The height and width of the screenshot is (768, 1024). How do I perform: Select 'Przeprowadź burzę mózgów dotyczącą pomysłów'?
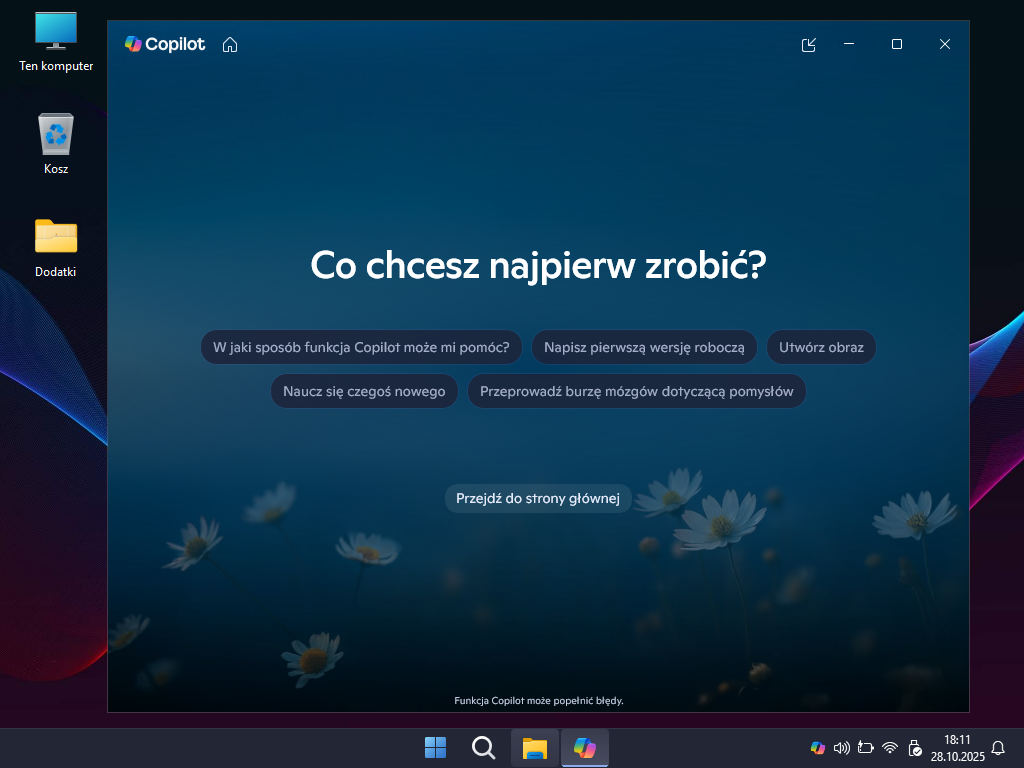click(x=636, y=391)
